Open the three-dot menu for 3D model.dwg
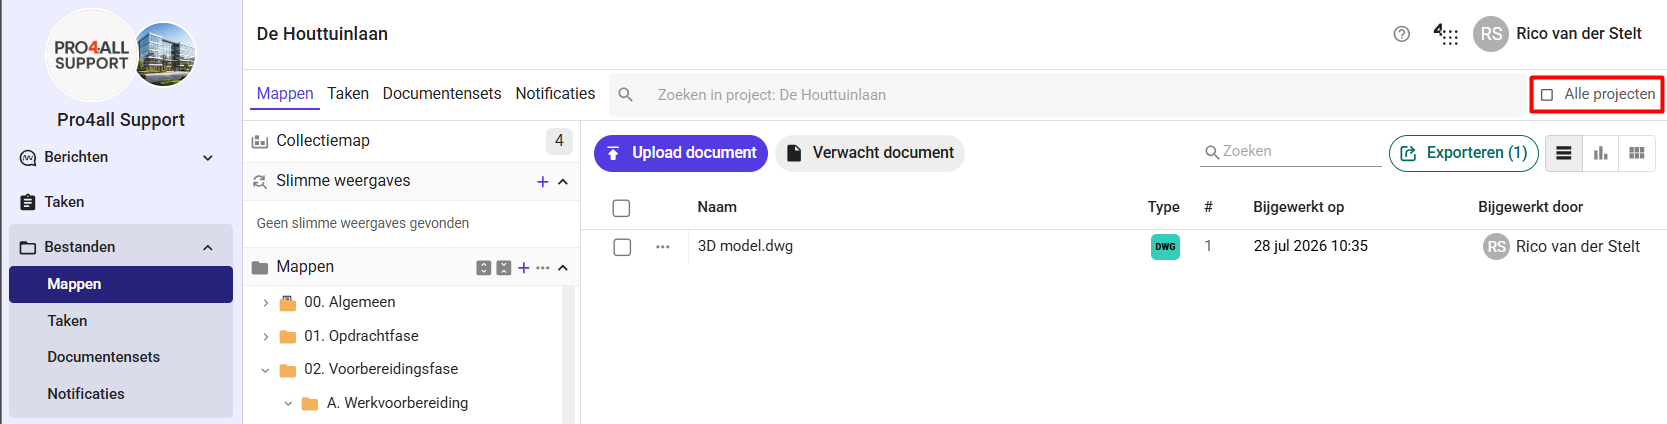Image resolution: width=1667 pixels, height=424 pixels. click(662, 247)
